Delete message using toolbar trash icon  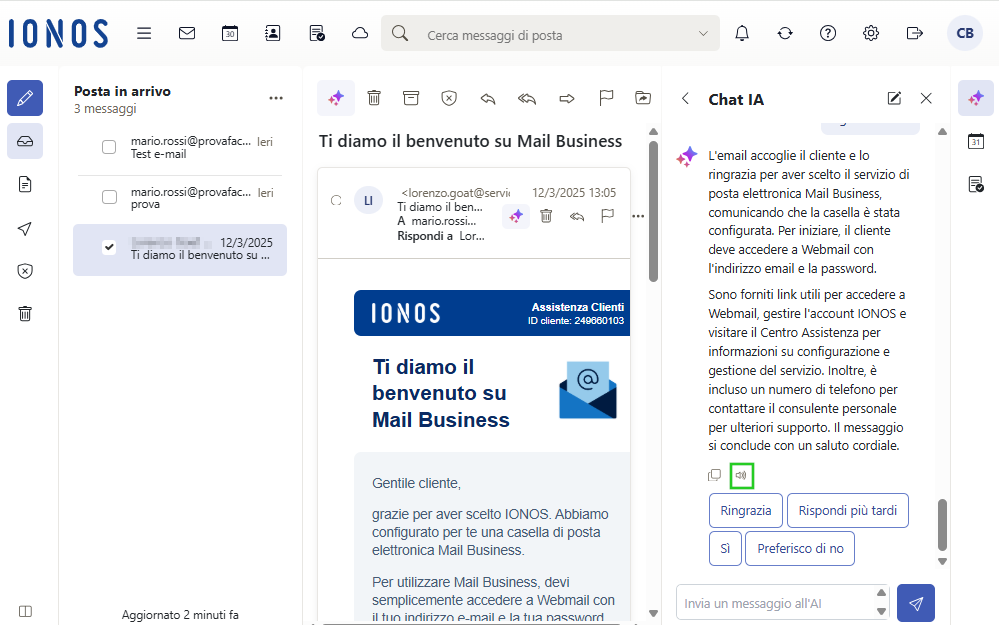[374, 98]
